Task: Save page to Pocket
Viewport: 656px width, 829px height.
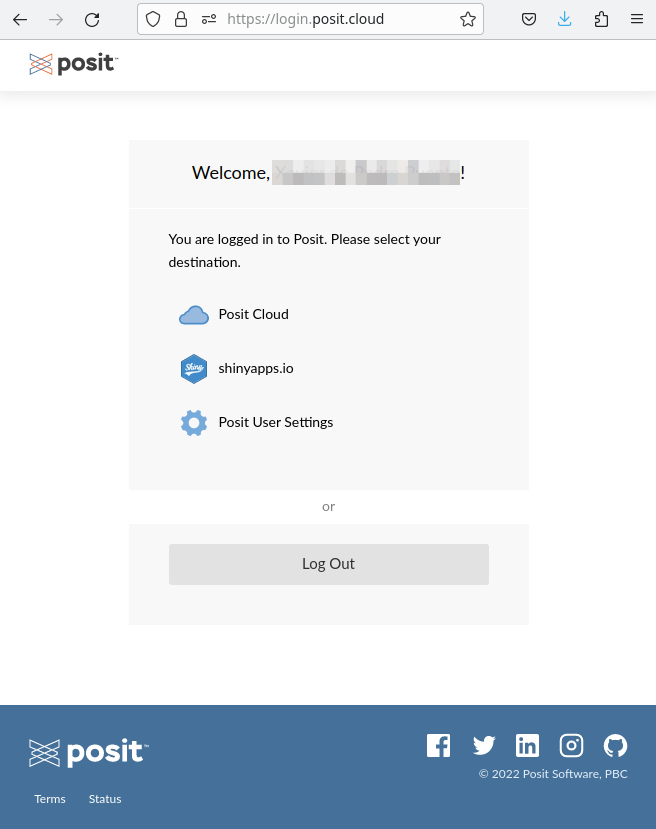Action: (x=529, y=20)
